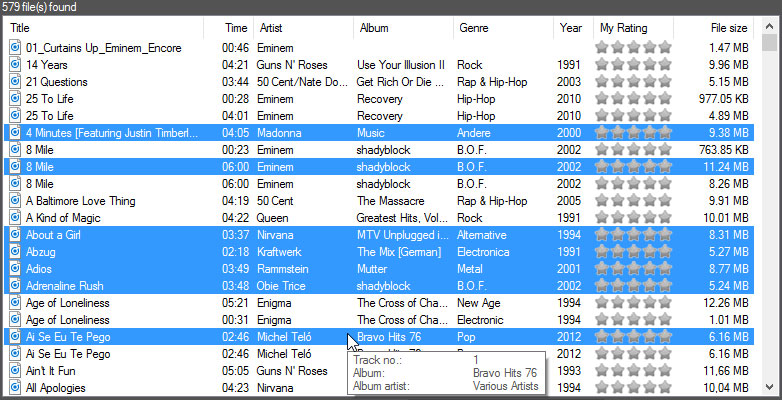Give Adios by Rammstein a one star rating
782x400 pixels.
pos(603,269)
